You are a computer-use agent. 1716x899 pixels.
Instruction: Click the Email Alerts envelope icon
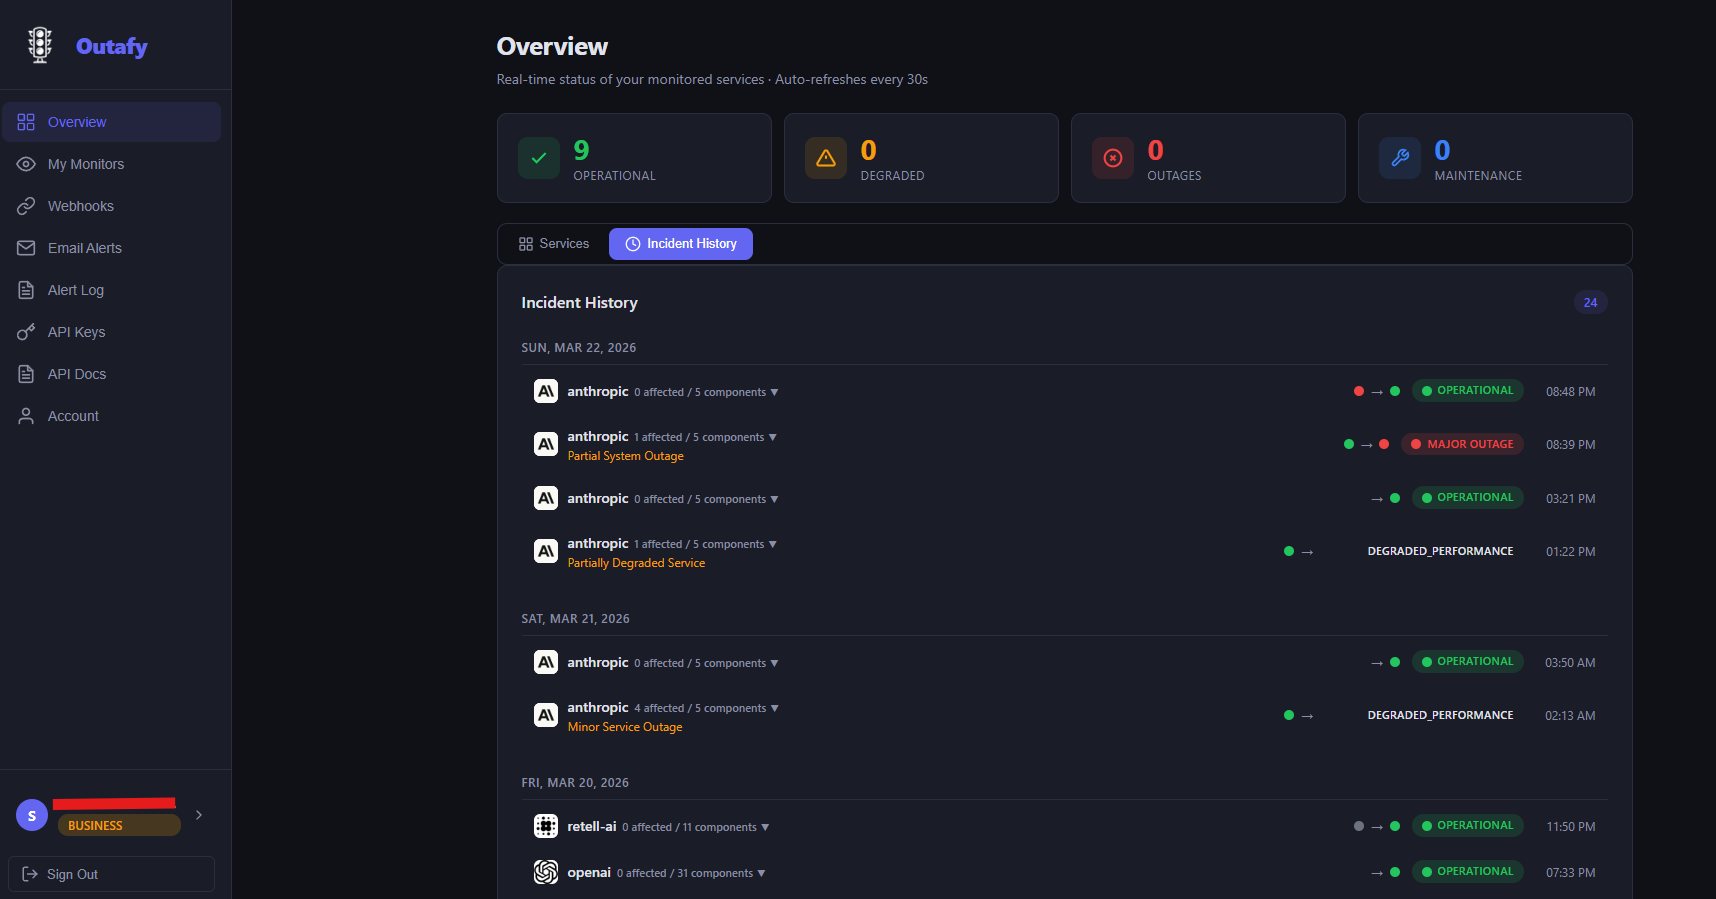click(x=26, y=248)
